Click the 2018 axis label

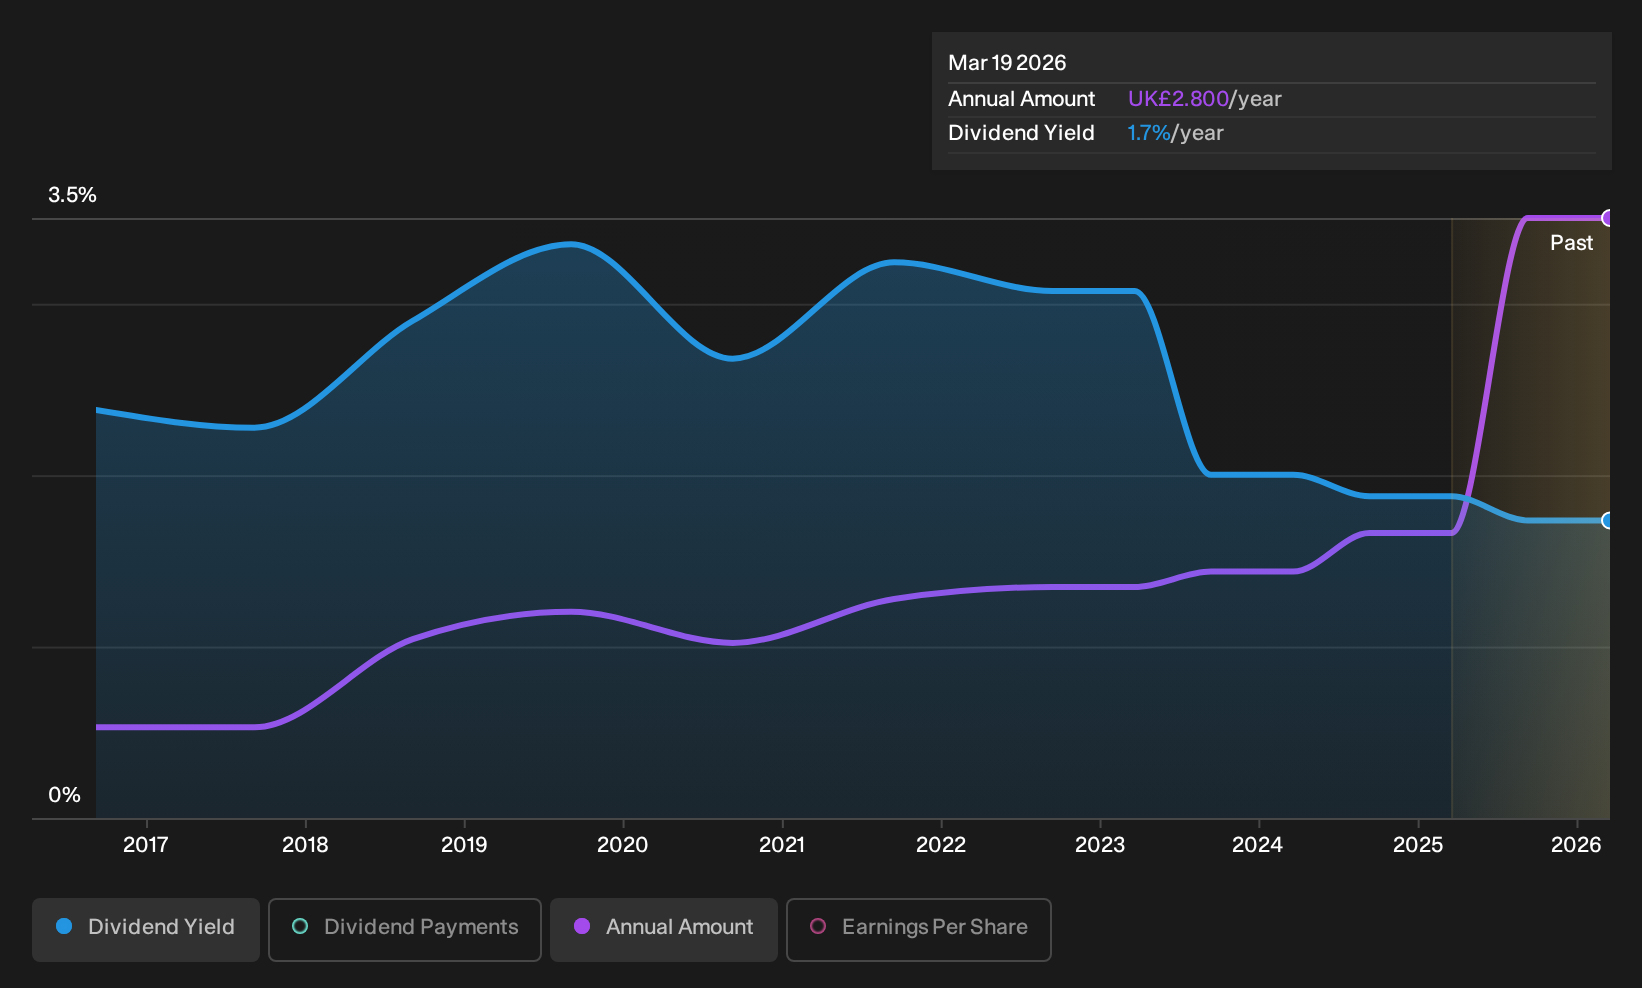click(x=305, y=845)
